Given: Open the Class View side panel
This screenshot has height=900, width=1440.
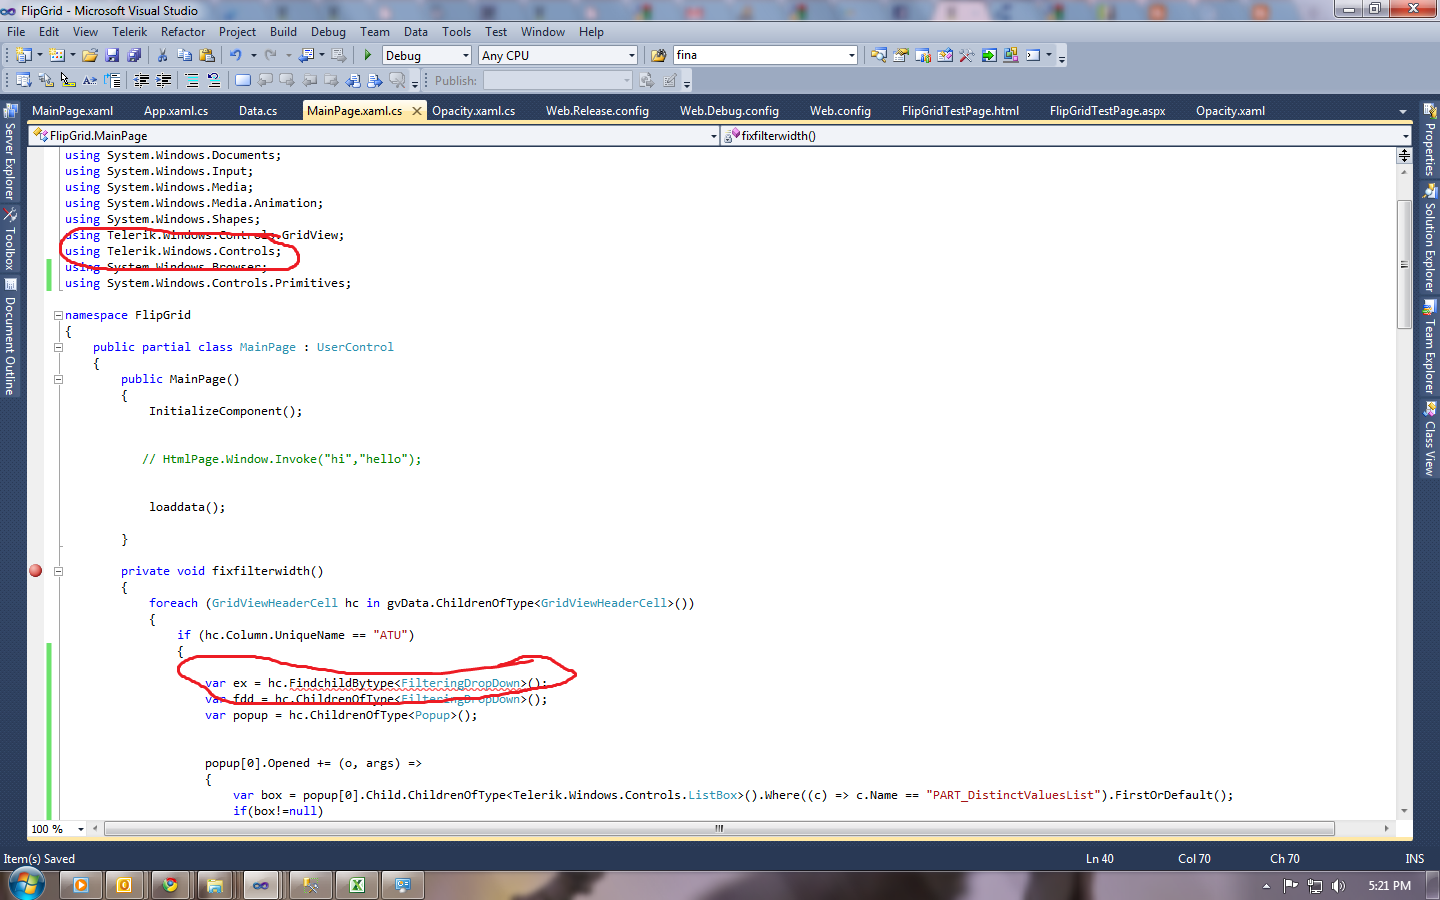Looking at the screenshot, I should pyautogui.click(x=1430, y=439).
